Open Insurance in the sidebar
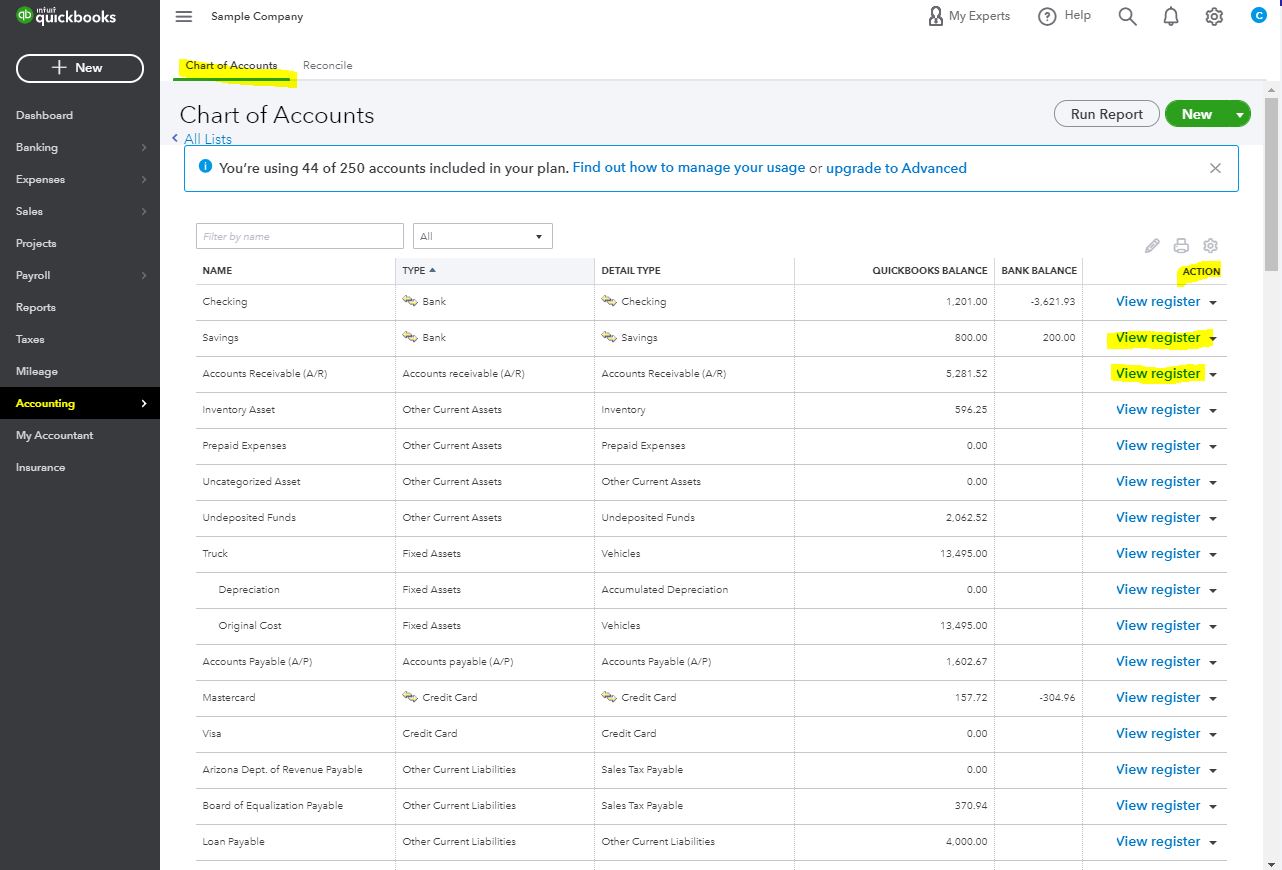Screen dimensions: 1282x870 40,467
